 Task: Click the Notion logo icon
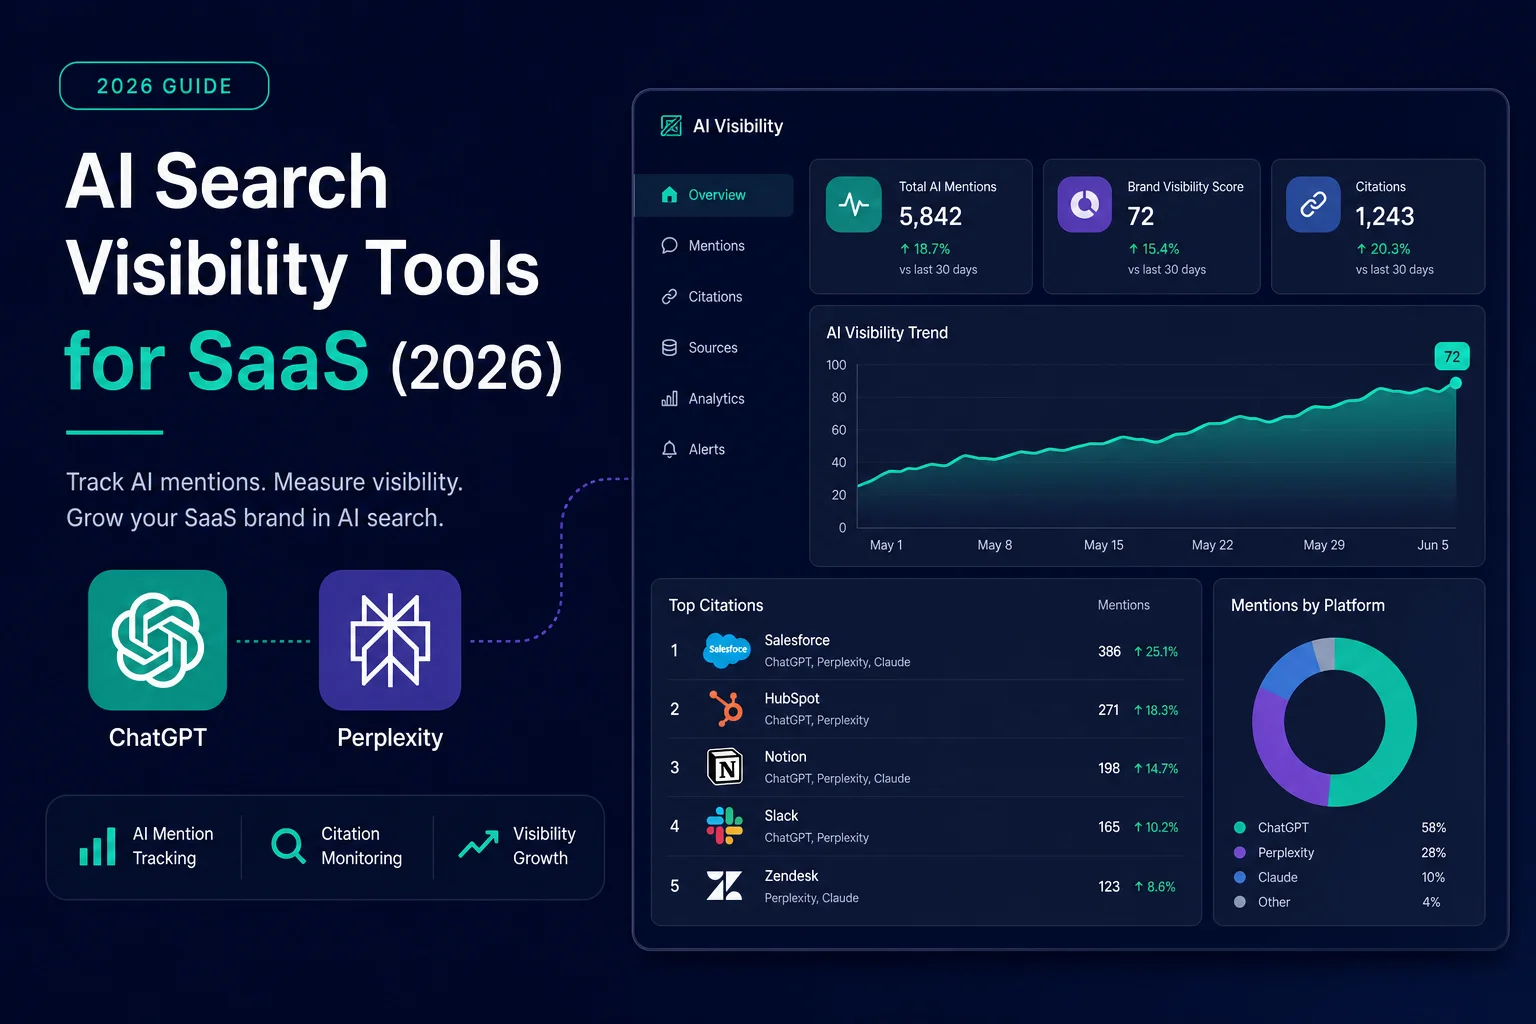coord(725,767)
